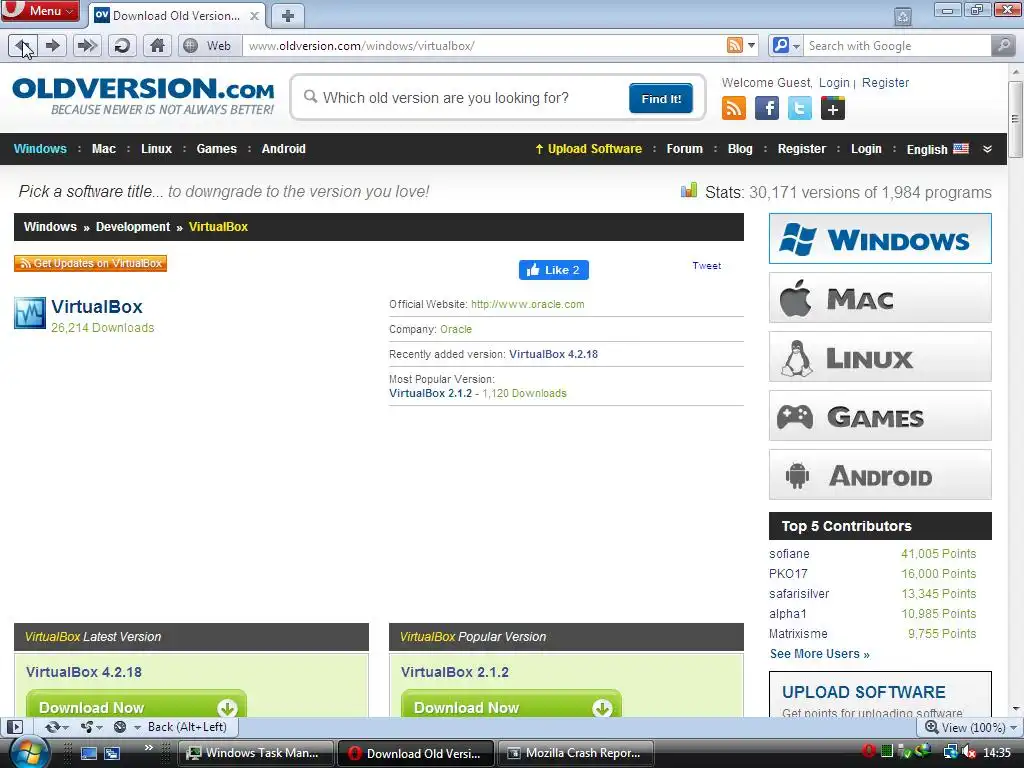Viewport: 1024px width, 768px height.
Task: Click Windows in the breadcrumb
Action: [x=50, y=227]
